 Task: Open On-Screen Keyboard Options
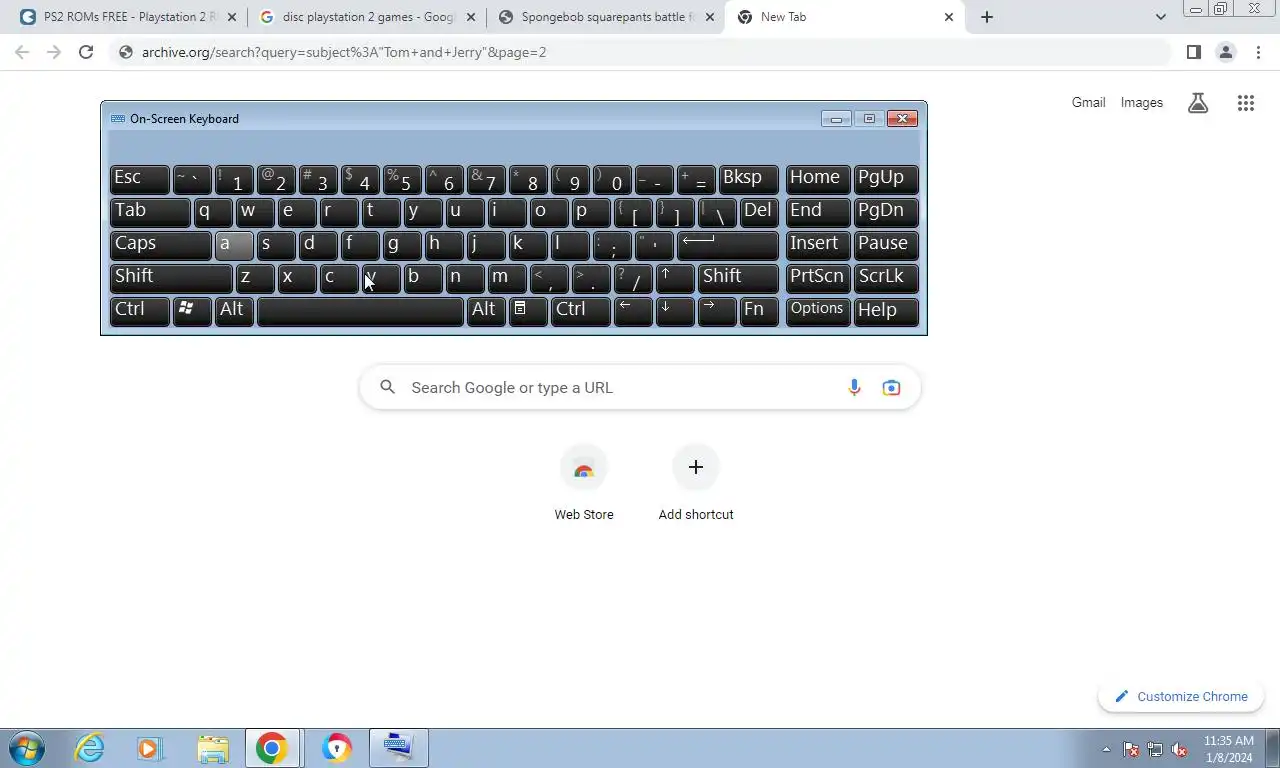tap(818, 311)
